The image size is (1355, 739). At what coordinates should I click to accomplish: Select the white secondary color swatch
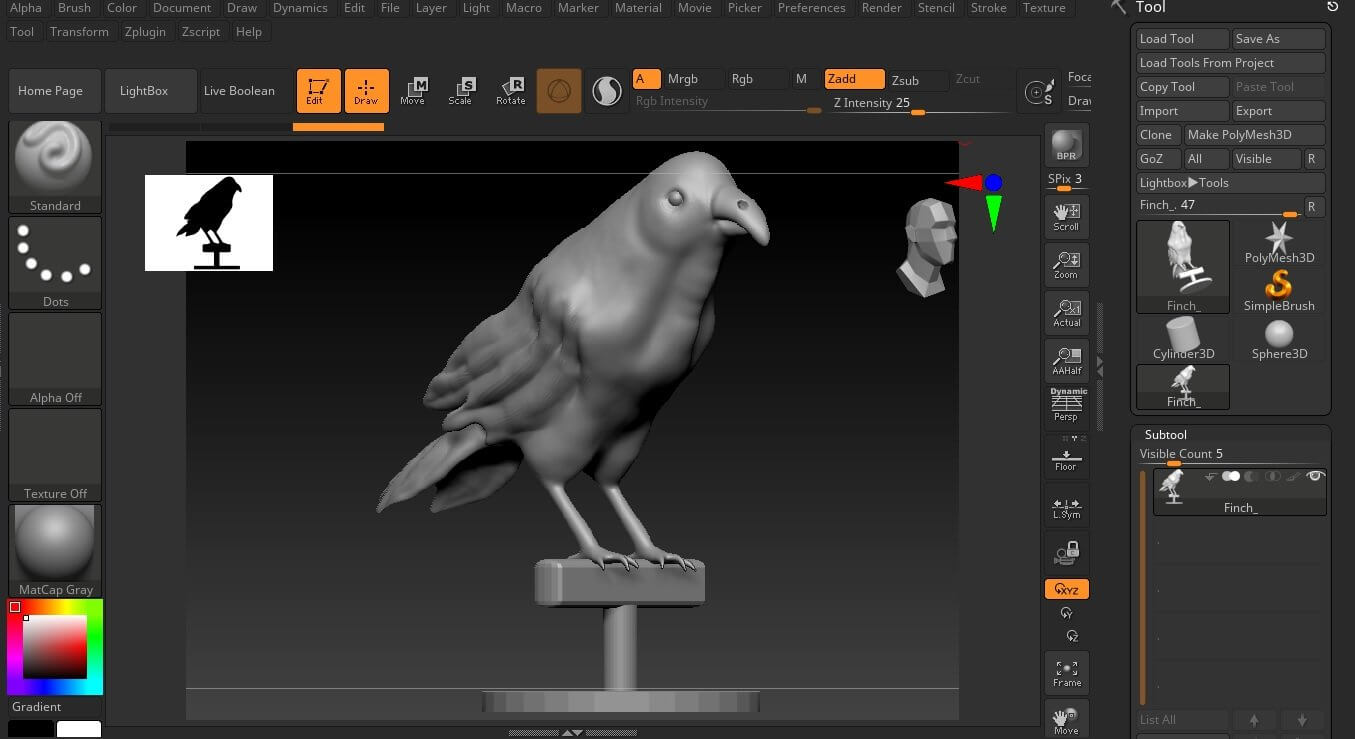pyautogui.click(x=78, y=729)
